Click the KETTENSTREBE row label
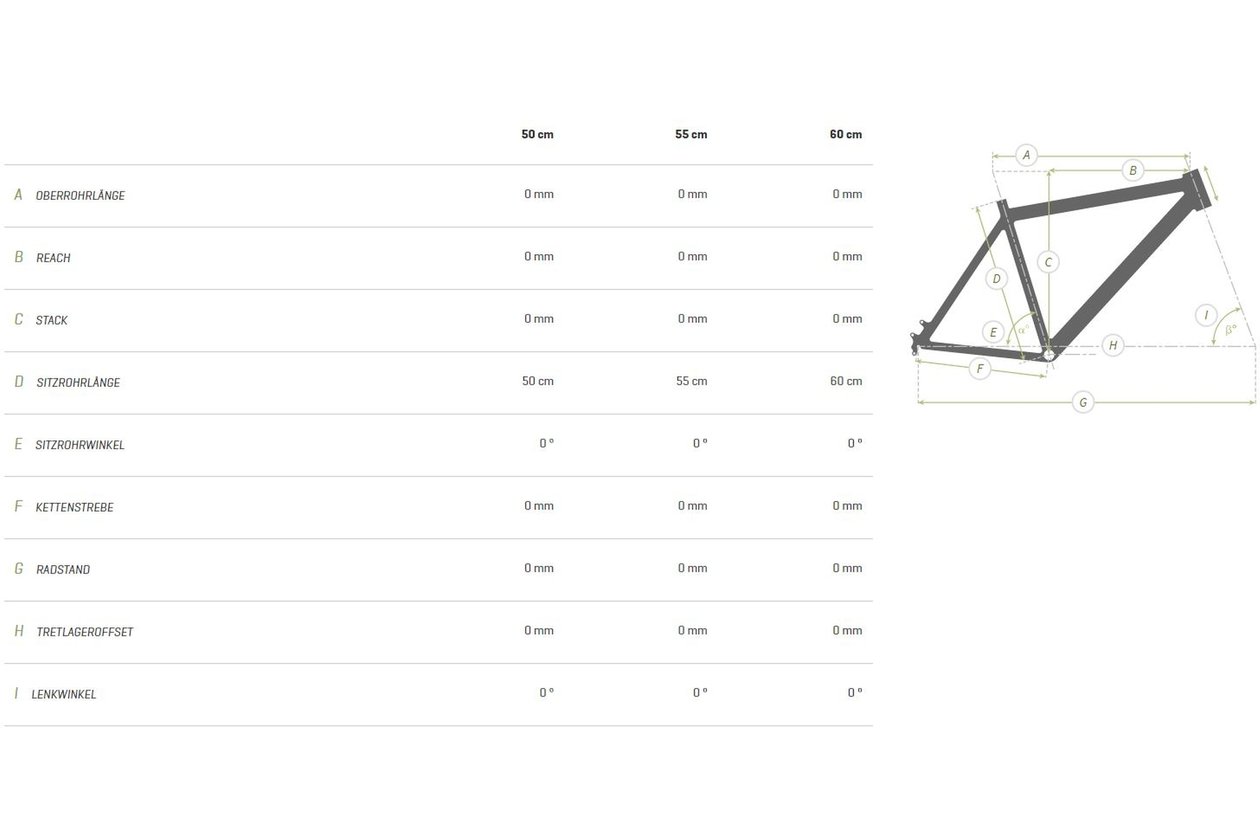This screenshot has width=1260, height=840. click(x=75, y=507)
